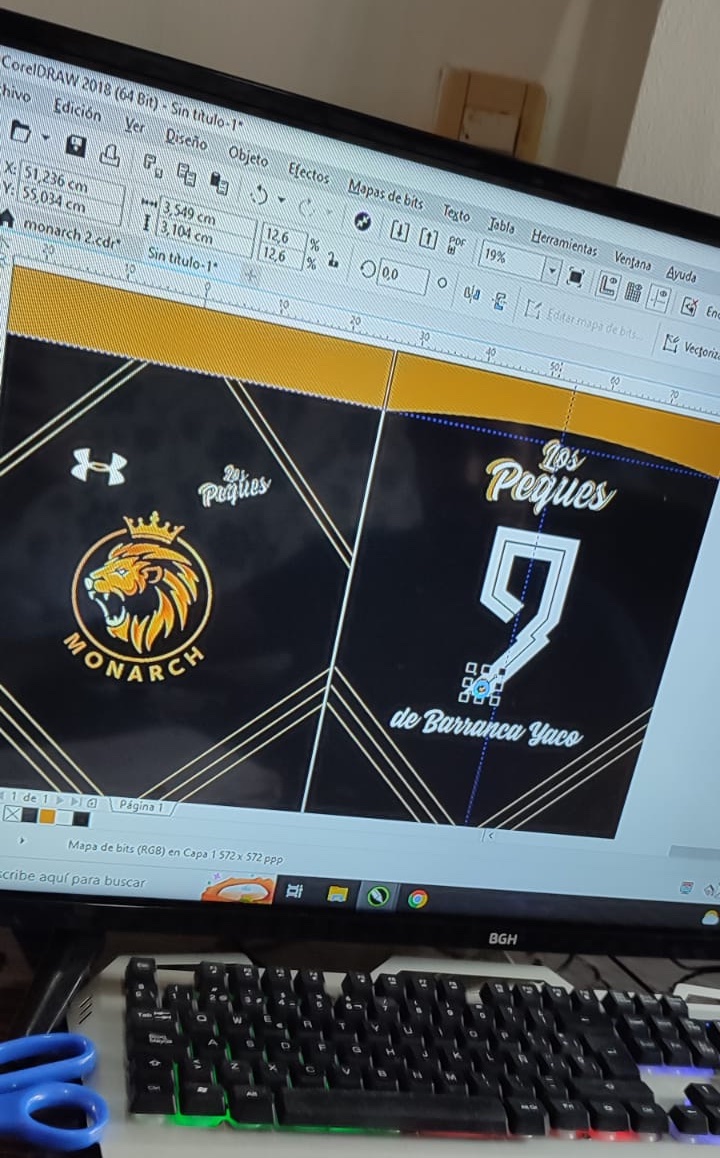720x1158 pixels.
Task: Click the Import icon with down arrow
Action: [399, 231]
